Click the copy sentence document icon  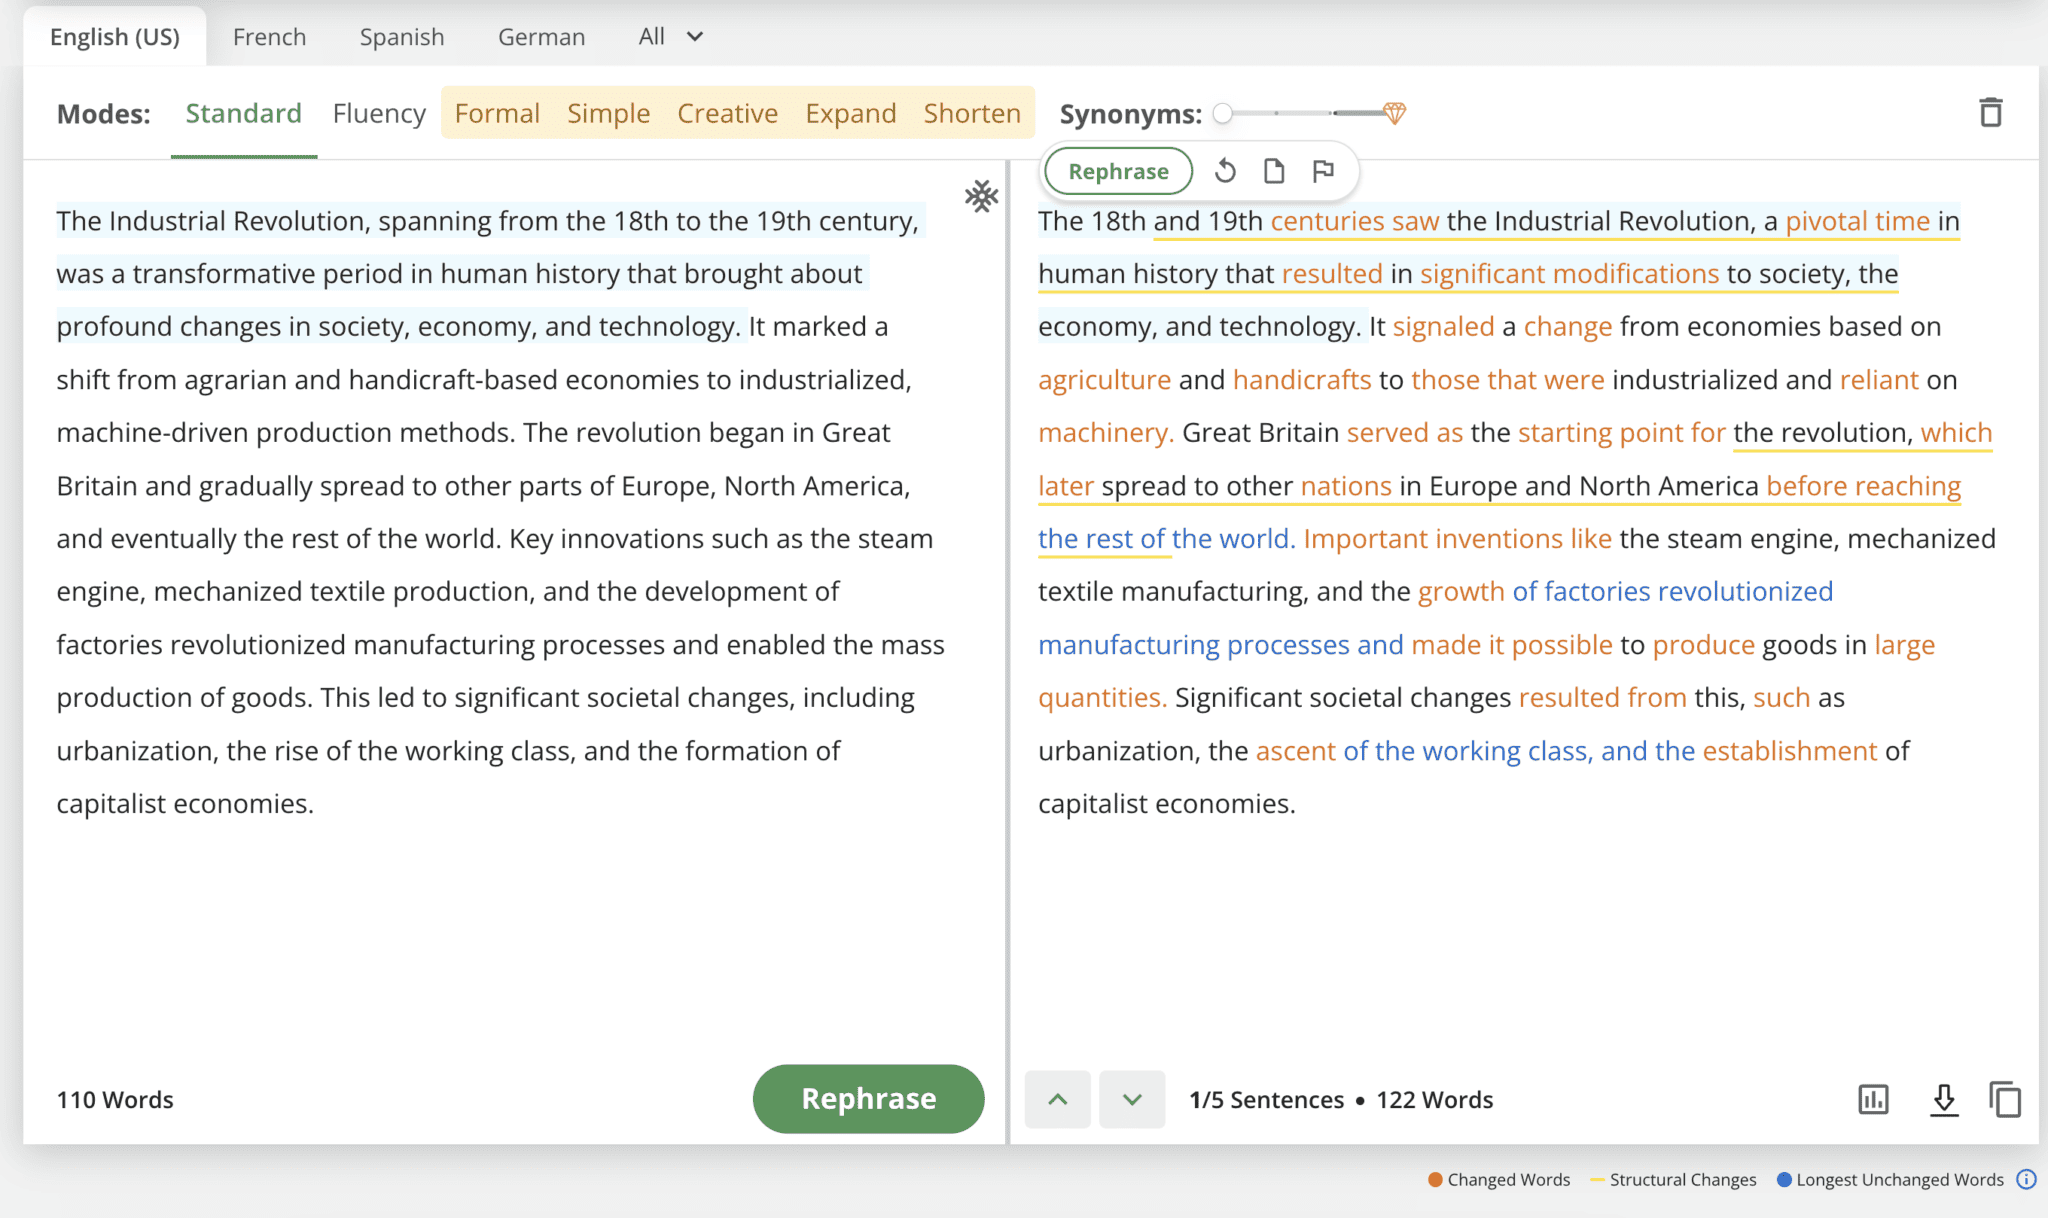point(1274,172)
